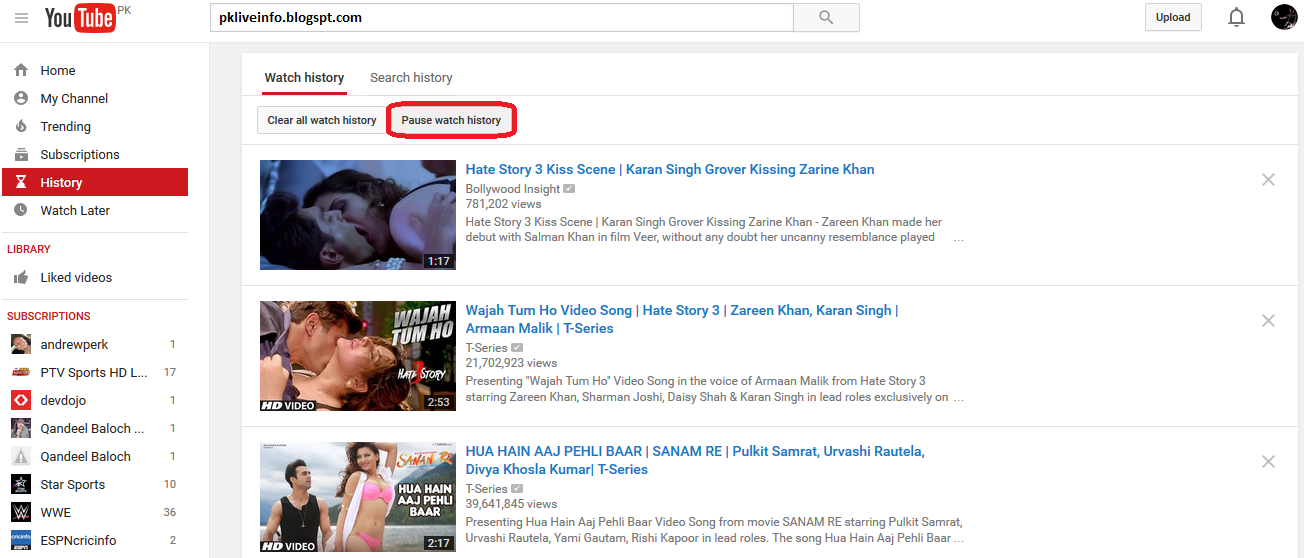Click the PTV Sports HD channel avatar

pyautogui.click(x=21, y=372)
